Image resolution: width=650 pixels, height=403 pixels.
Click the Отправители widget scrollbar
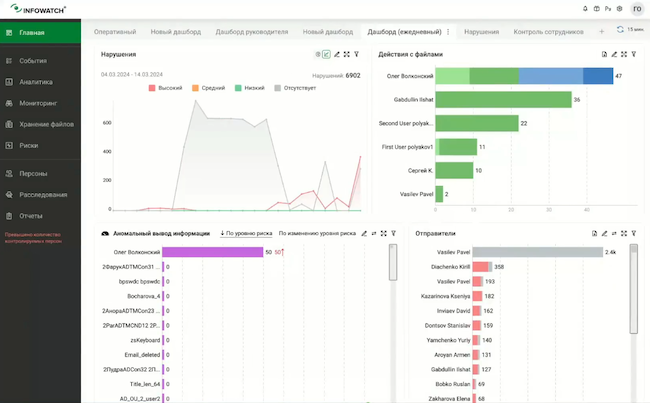(633, 289)
